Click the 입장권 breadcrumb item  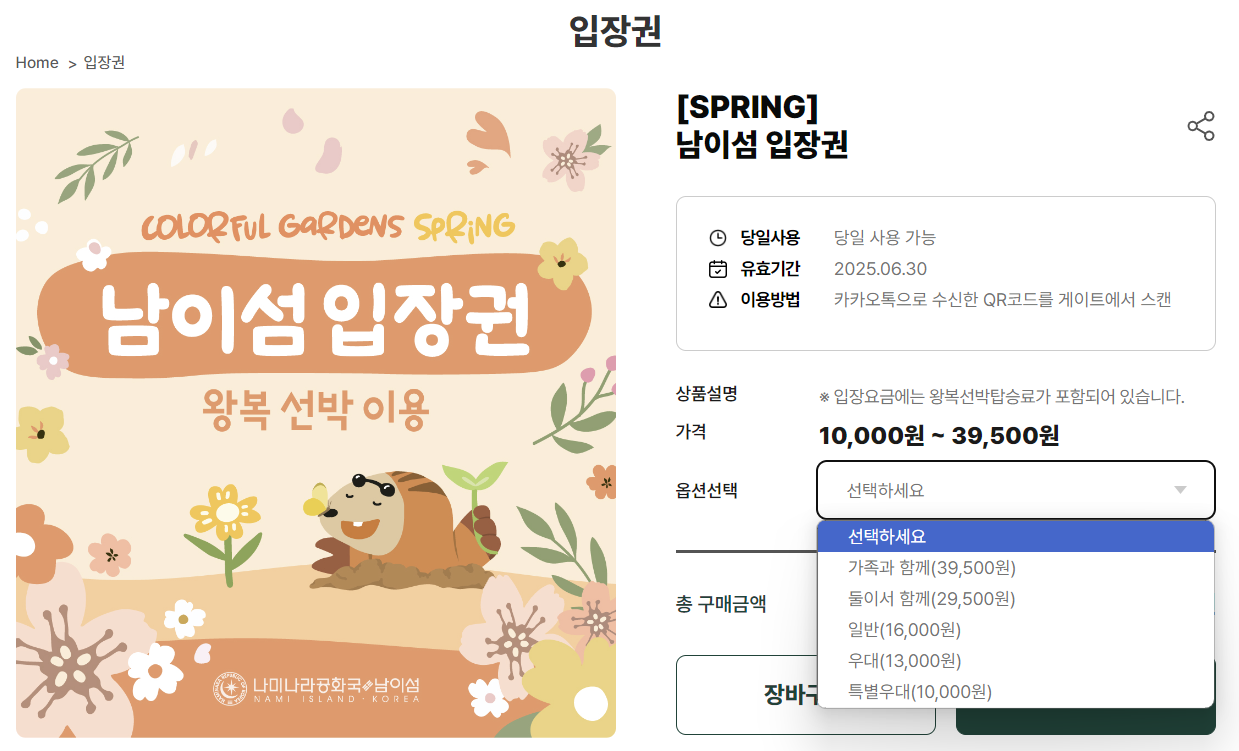coord(103,62)
